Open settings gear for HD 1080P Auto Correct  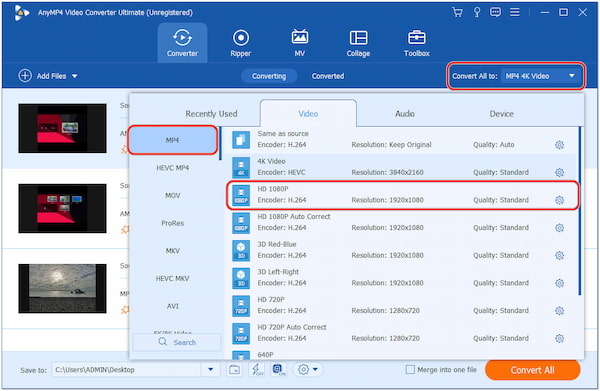click(559, 228)
